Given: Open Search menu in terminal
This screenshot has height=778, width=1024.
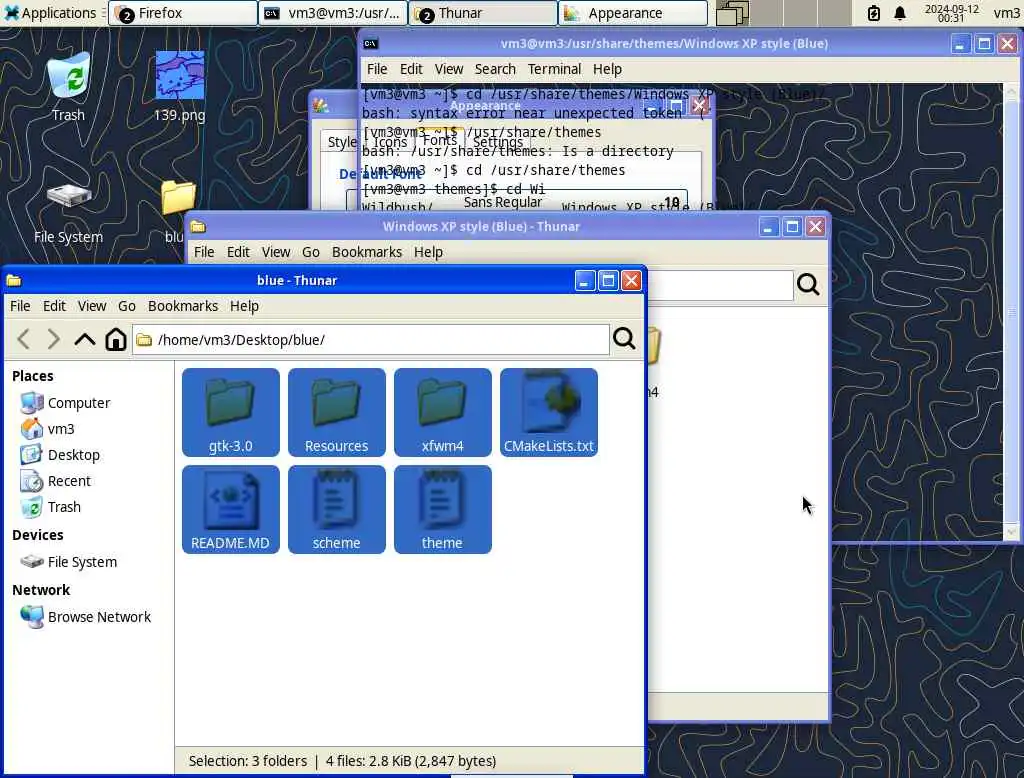Looking at the screenshot, I should tap(495, 69).
